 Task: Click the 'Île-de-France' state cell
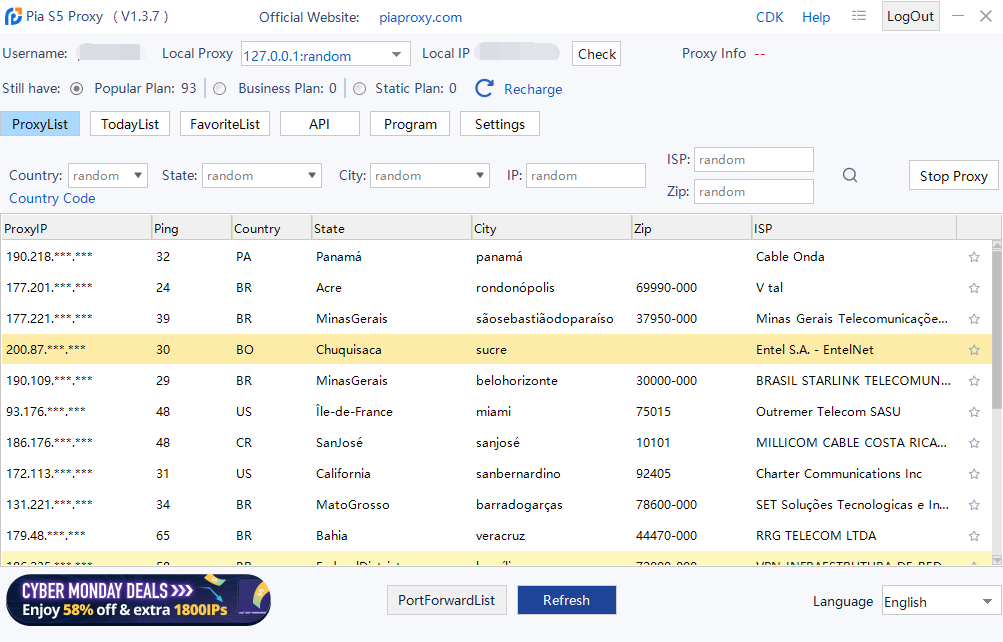(354, 412)
